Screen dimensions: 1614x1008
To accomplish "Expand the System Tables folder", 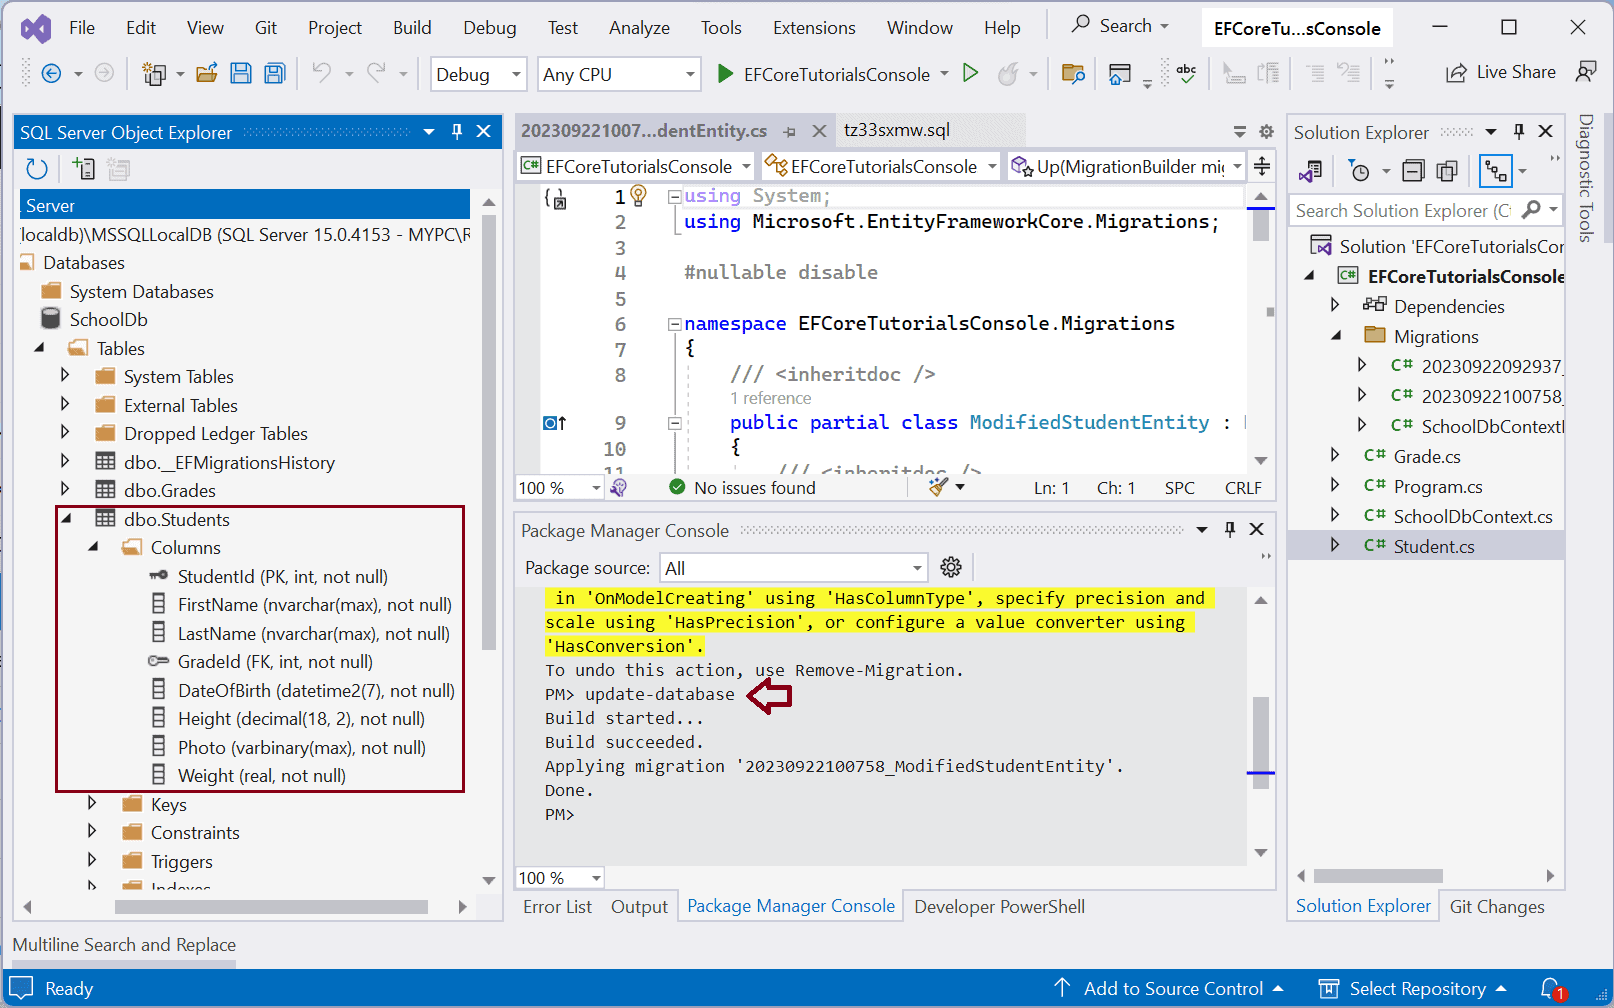I will [x=66, y=376].
